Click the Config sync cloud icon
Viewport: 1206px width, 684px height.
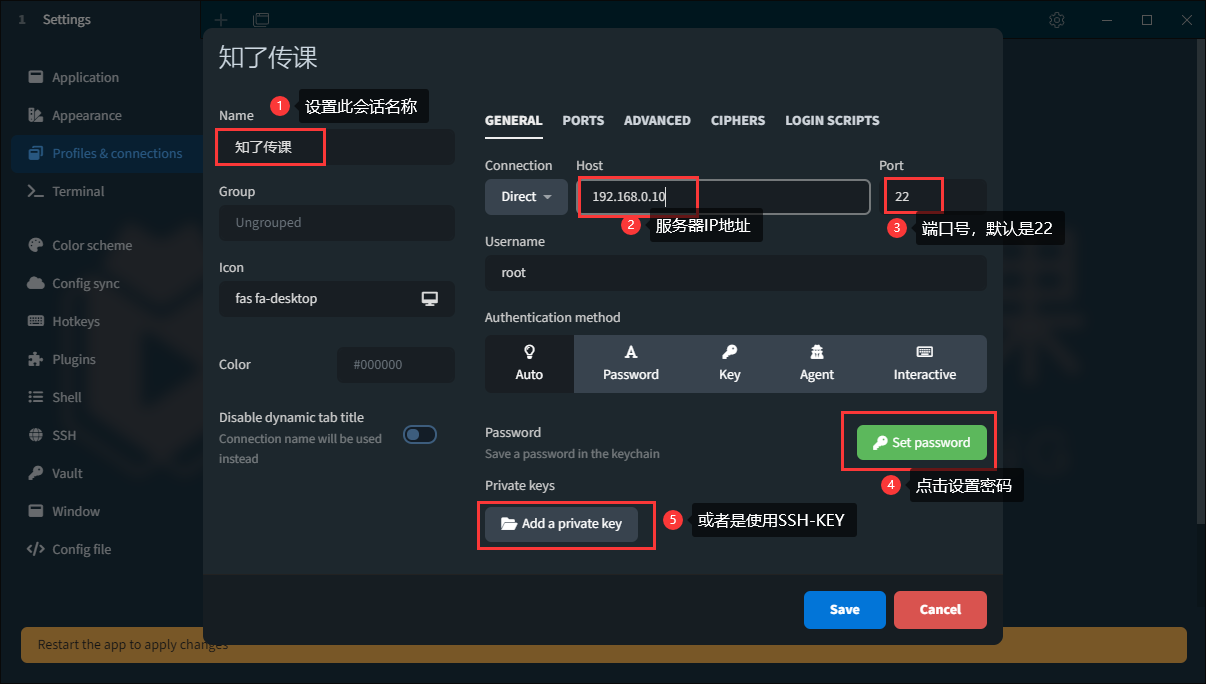[36, 283]
